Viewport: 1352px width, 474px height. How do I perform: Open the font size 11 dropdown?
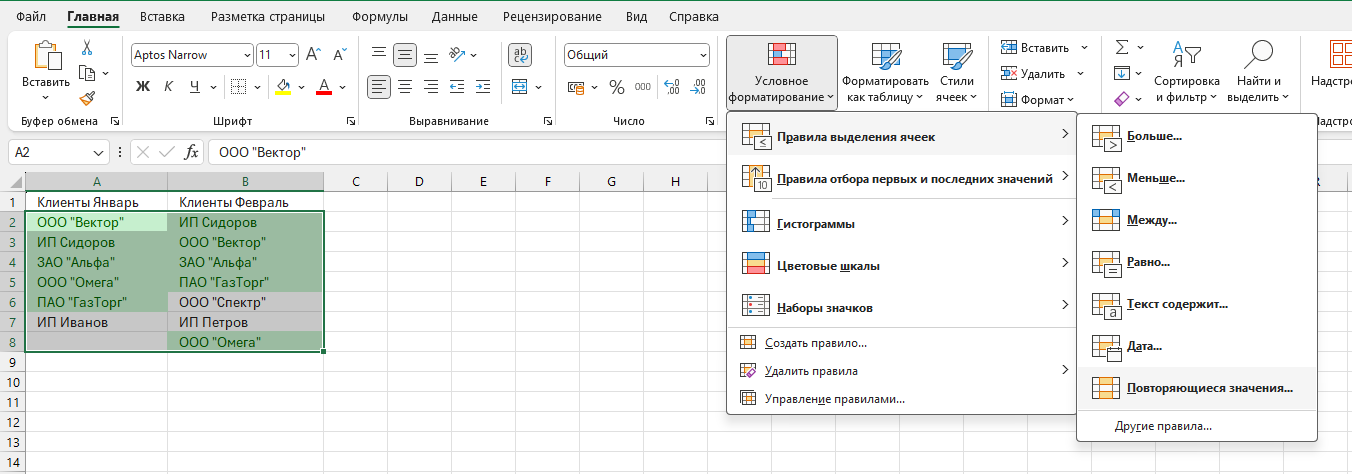click(292, 55)
